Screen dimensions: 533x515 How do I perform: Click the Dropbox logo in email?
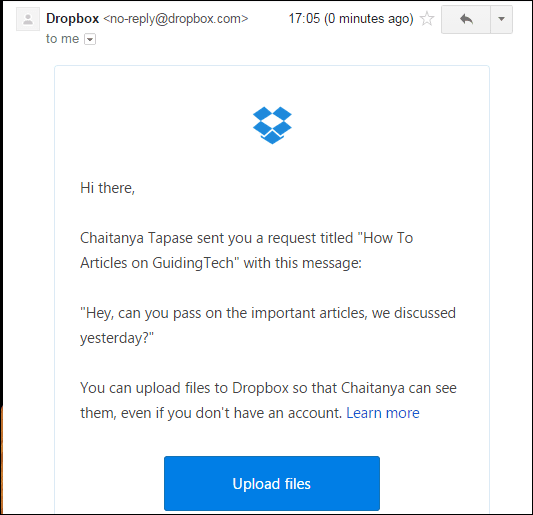pyautogui.click(x=272, y=125)
